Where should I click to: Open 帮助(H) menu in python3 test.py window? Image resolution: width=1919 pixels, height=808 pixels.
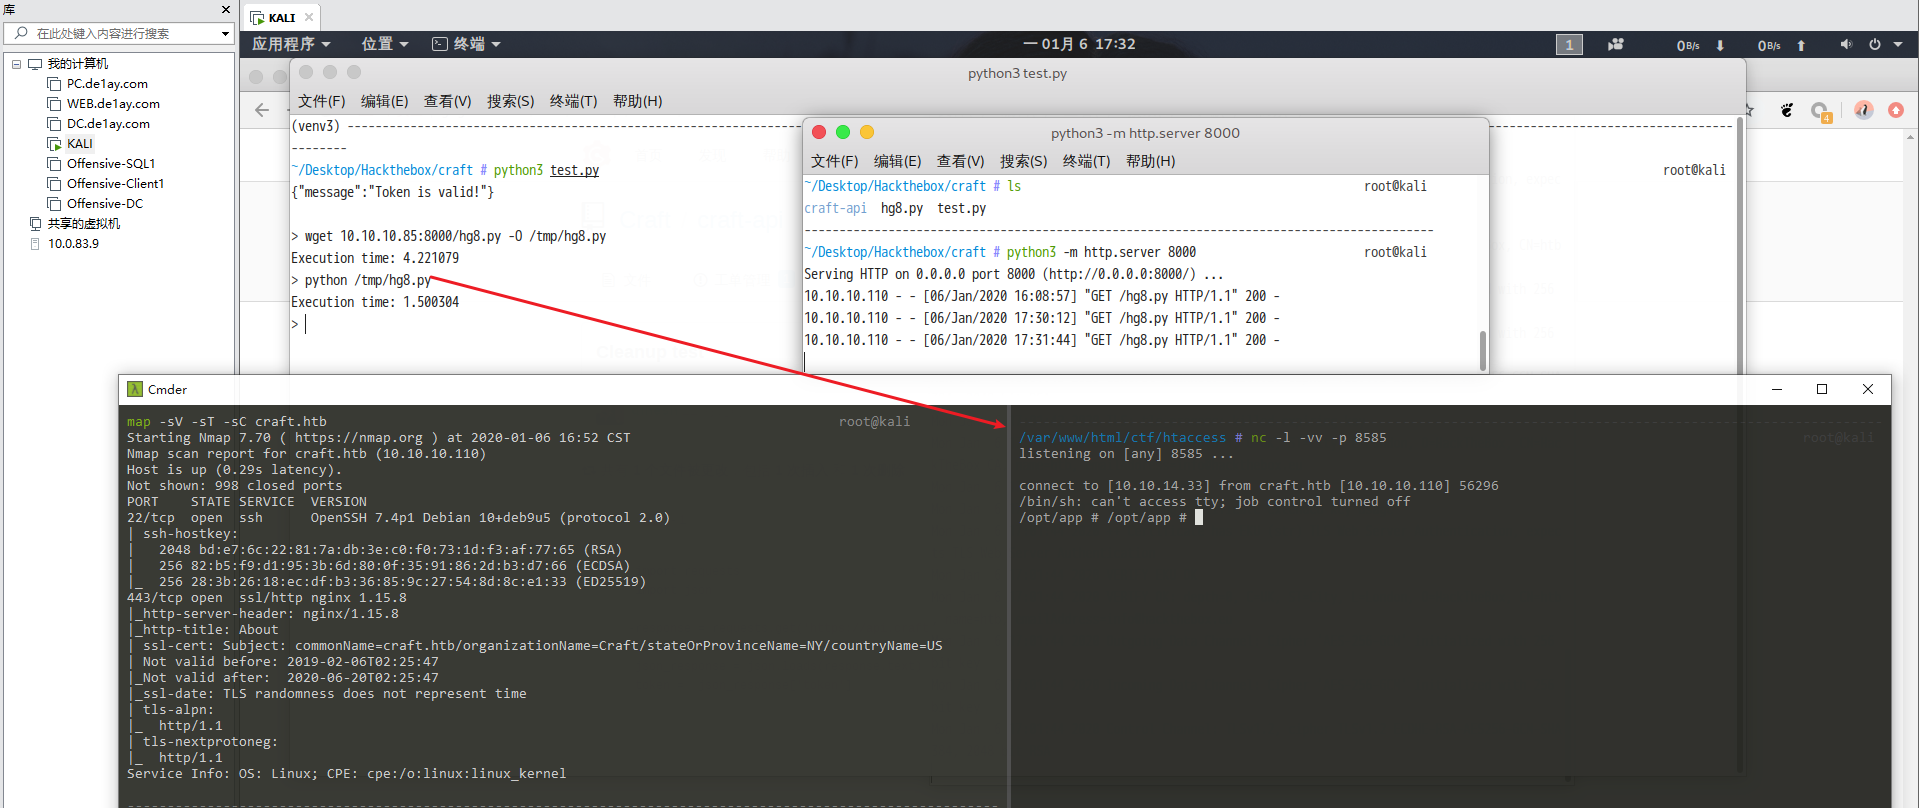tap(638, 101)
